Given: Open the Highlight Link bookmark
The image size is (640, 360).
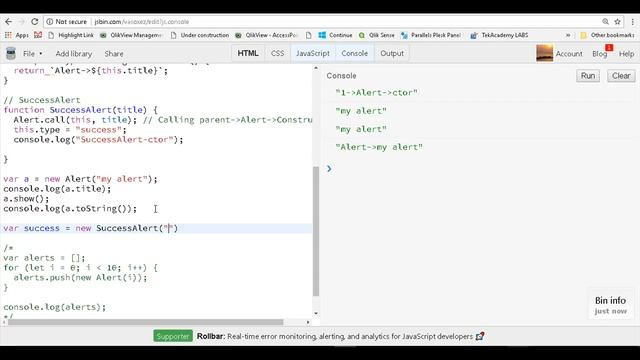Looking at the screenshot, I should 71,35.
